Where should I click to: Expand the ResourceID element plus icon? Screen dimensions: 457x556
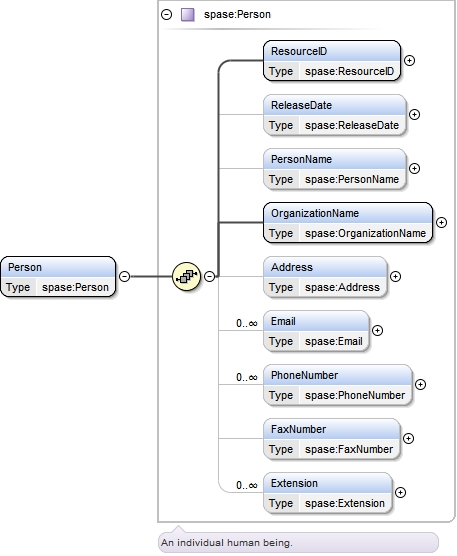[x=409, y=60]
